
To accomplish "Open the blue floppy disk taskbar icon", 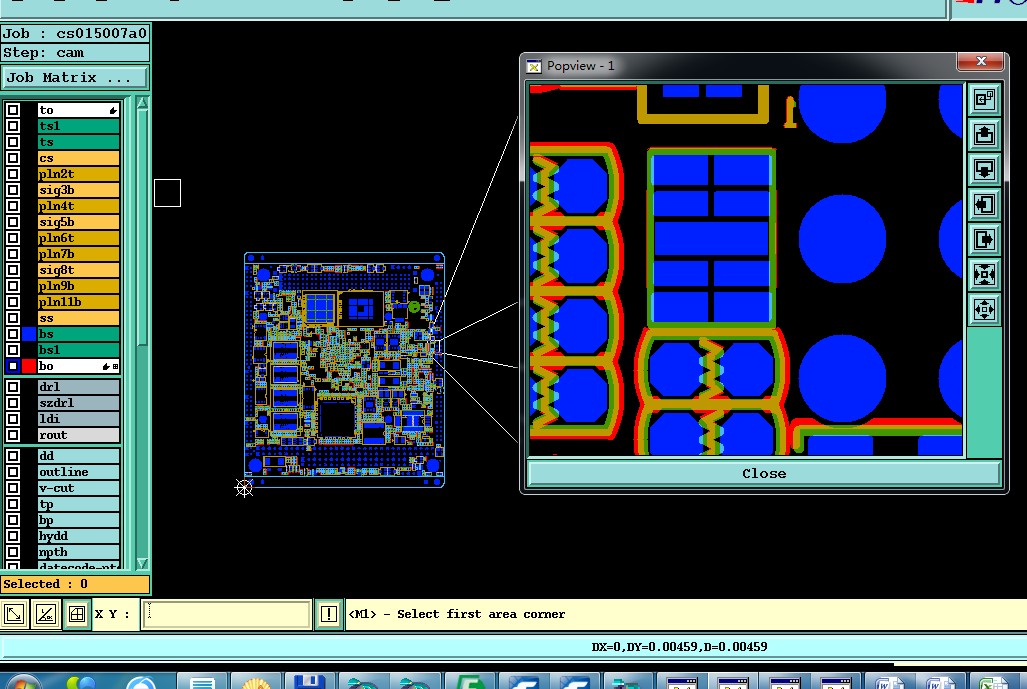I will [x=309, y=681].
